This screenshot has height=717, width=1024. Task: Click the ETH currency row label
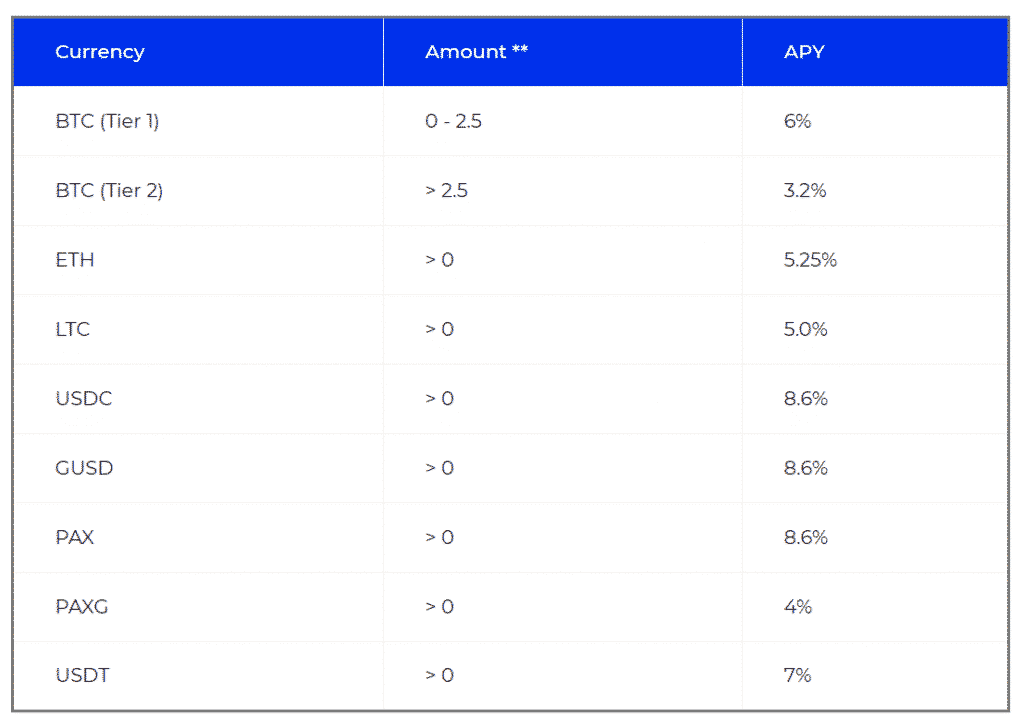tap(75, 260)
